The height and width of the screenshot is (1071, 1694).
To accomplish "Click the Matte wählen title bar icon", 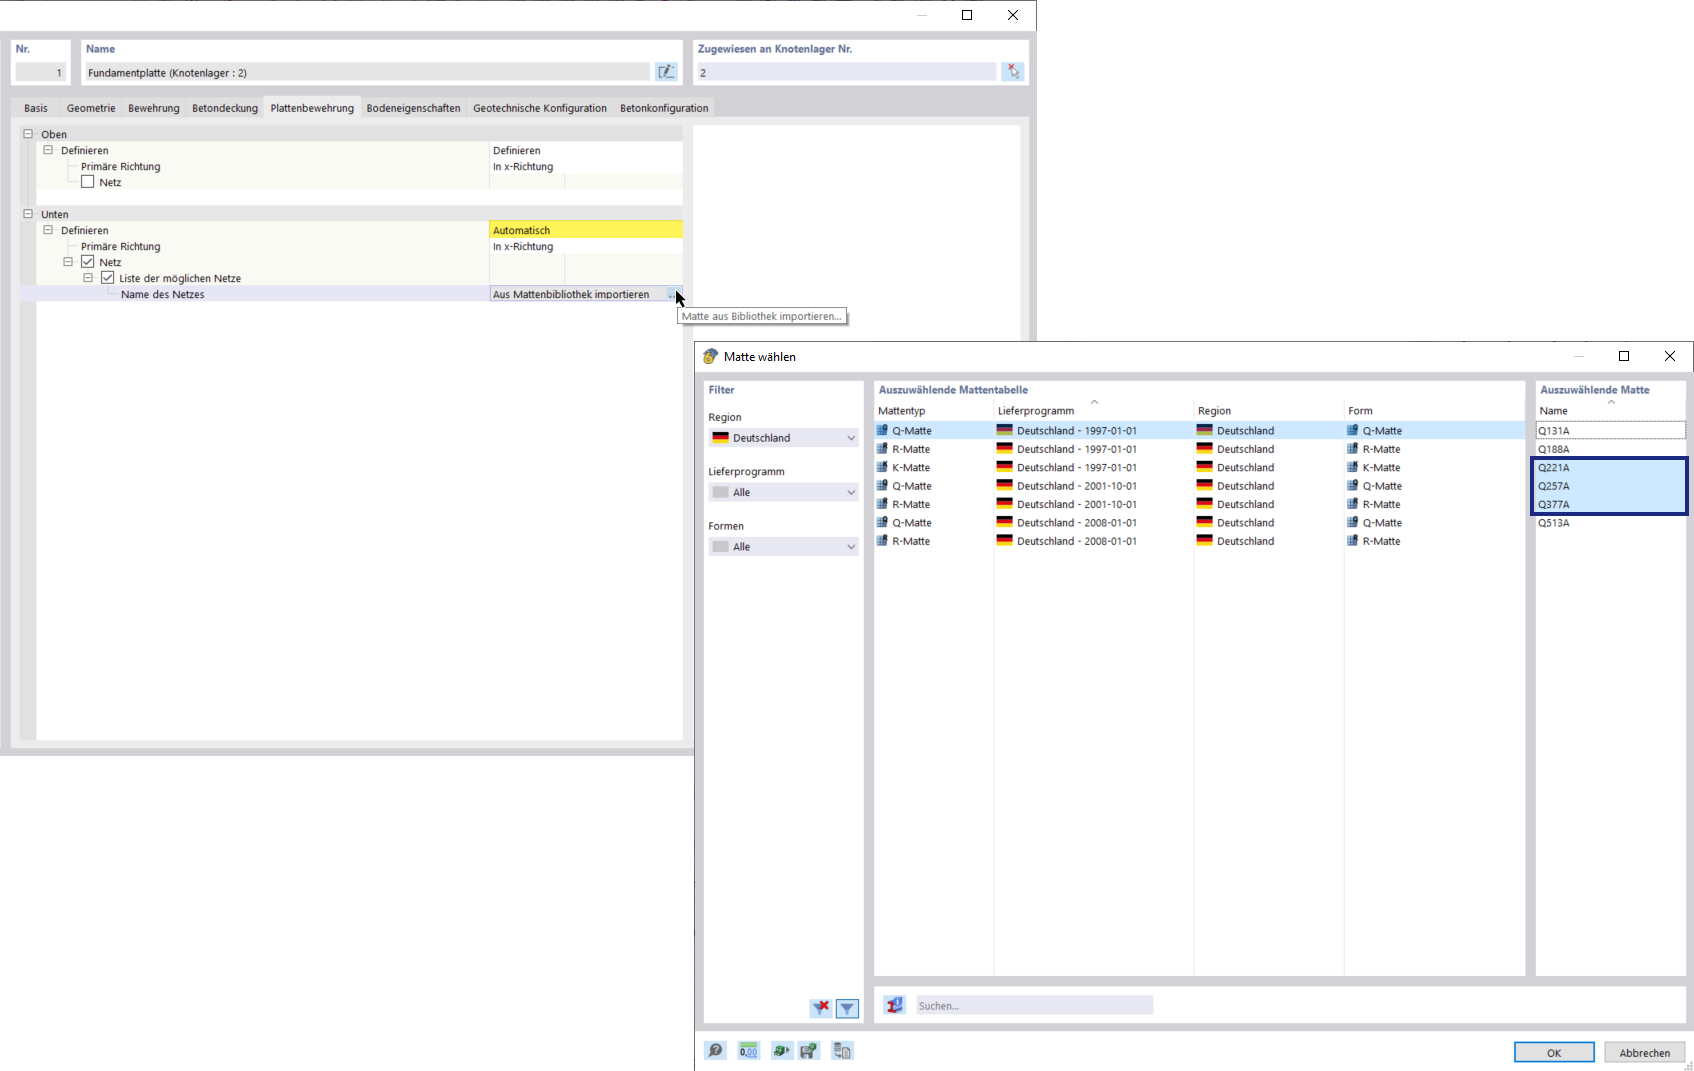I will click(x=710, y=356).
